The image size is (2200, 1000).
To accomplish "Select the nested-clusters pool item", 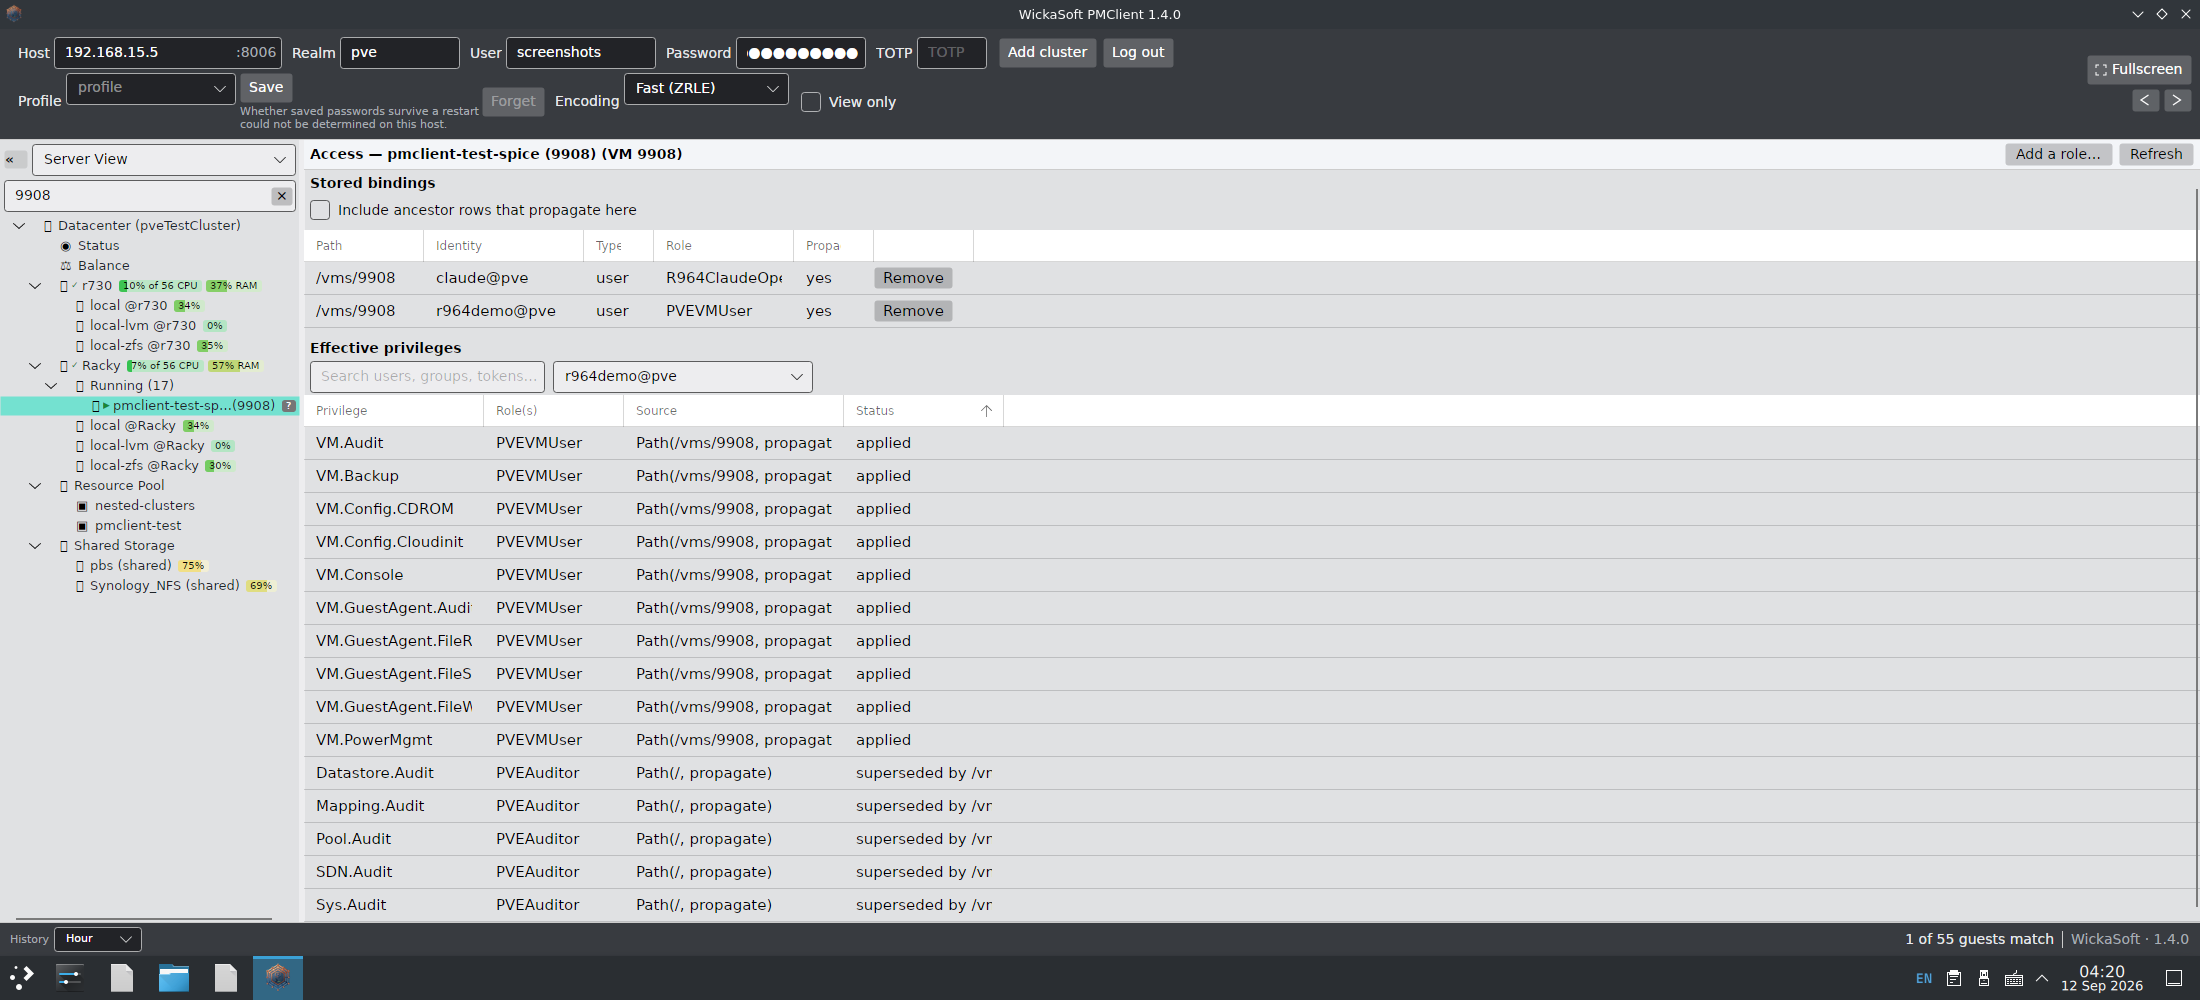I will click(144, 506).
